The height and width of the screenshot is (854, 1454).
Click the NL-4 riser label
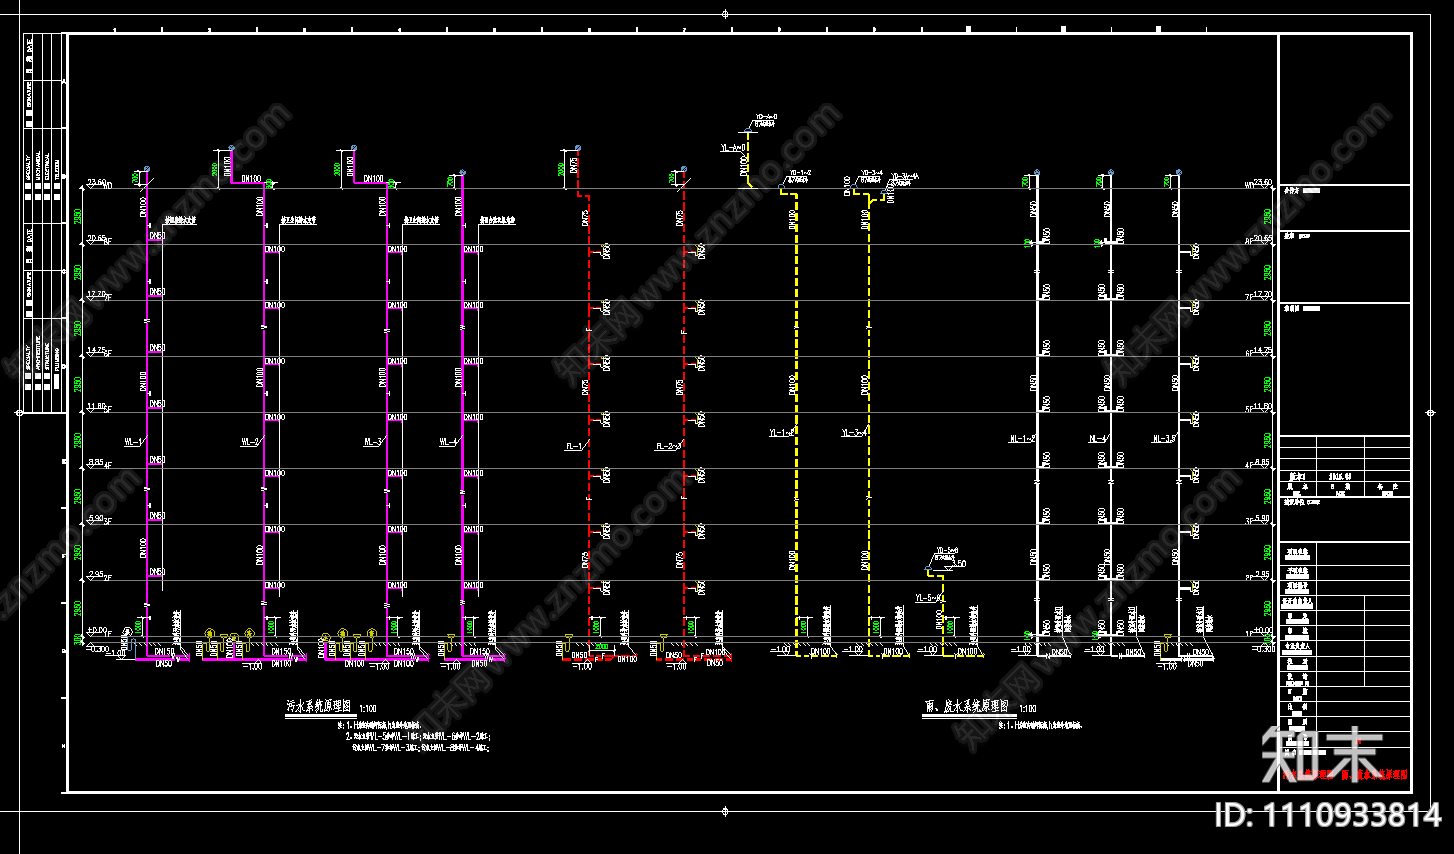point(1097,438)
